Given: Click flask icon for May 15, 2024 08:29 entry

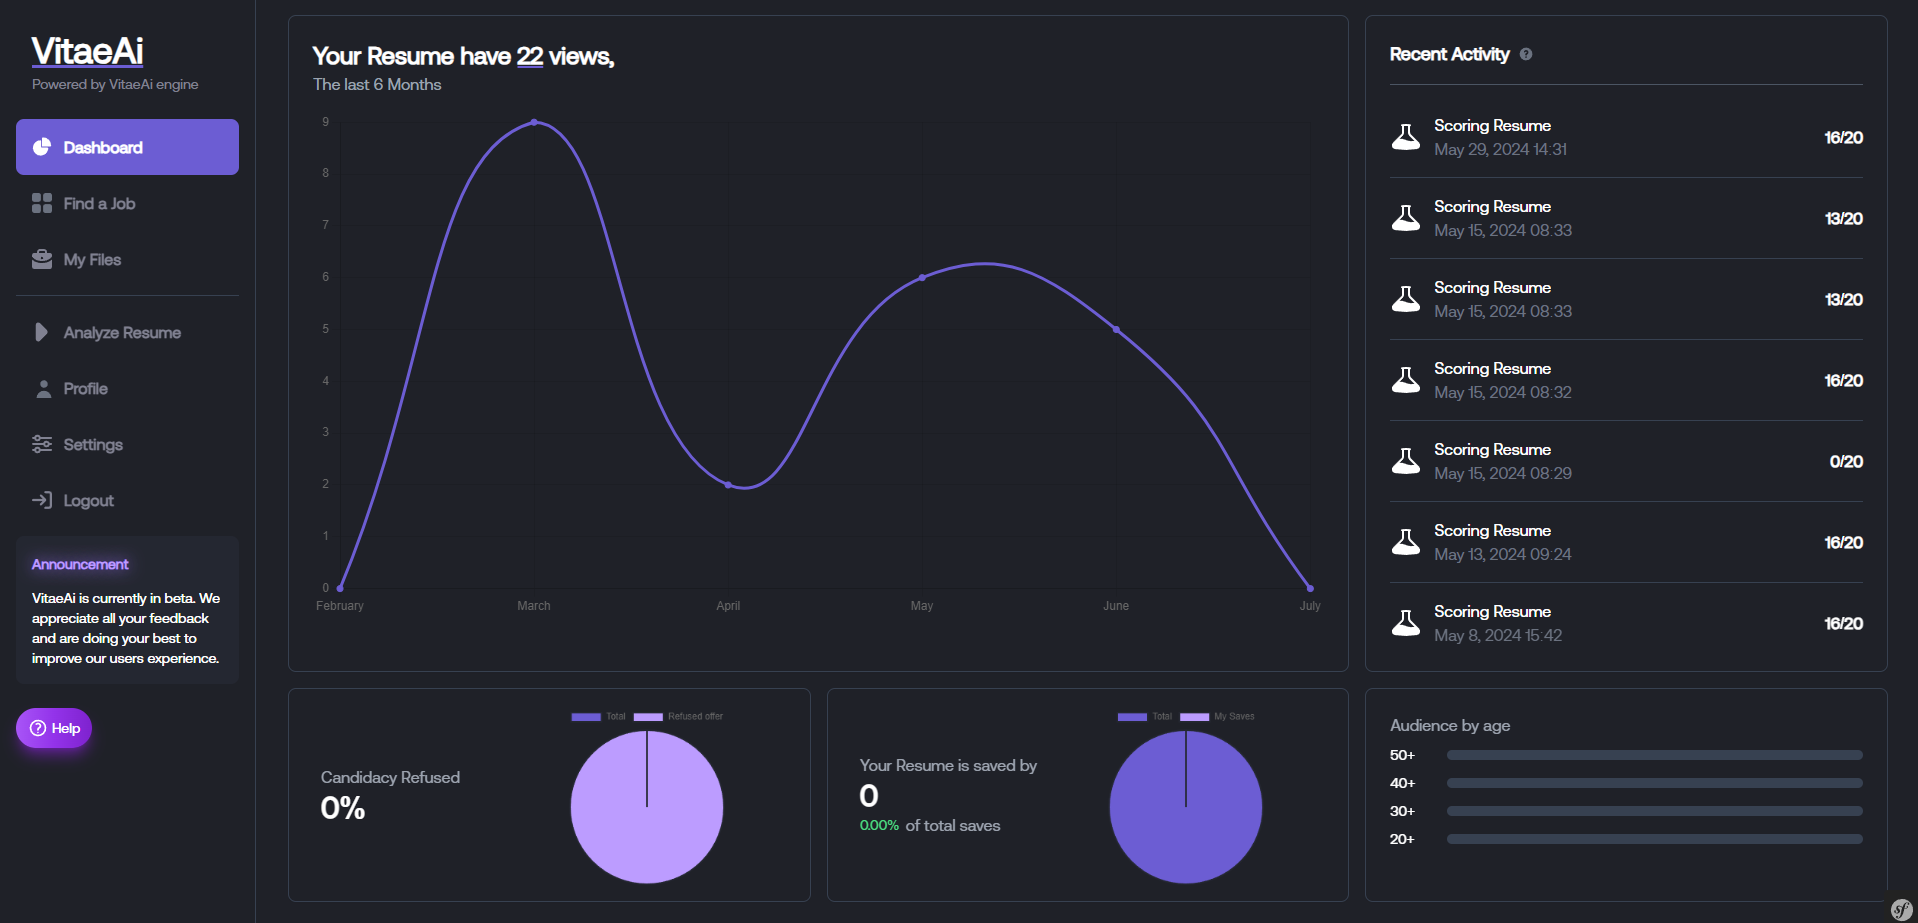Looking at the screenshot, I should (1406, 461).
